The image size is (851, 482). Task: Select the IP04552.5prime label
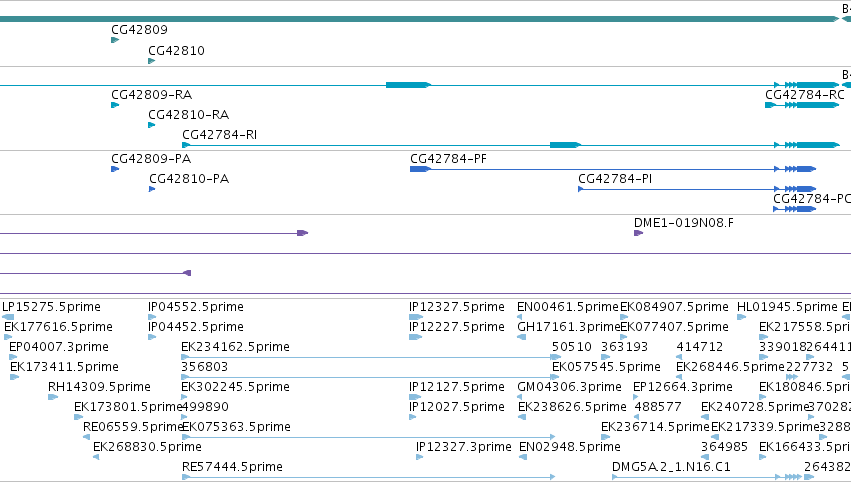196,307
